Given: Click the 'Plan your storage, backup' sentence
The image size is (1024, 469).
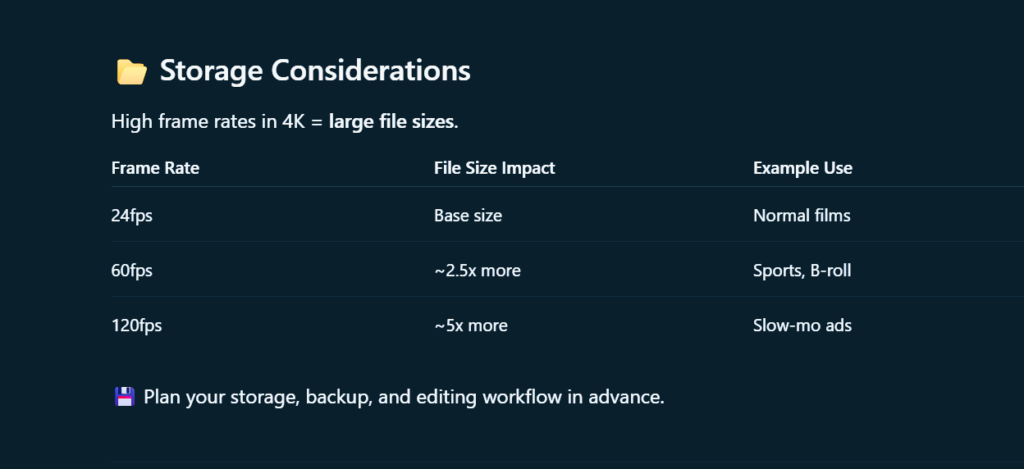Looking at the screenshot, I should [x=404, y=397].
